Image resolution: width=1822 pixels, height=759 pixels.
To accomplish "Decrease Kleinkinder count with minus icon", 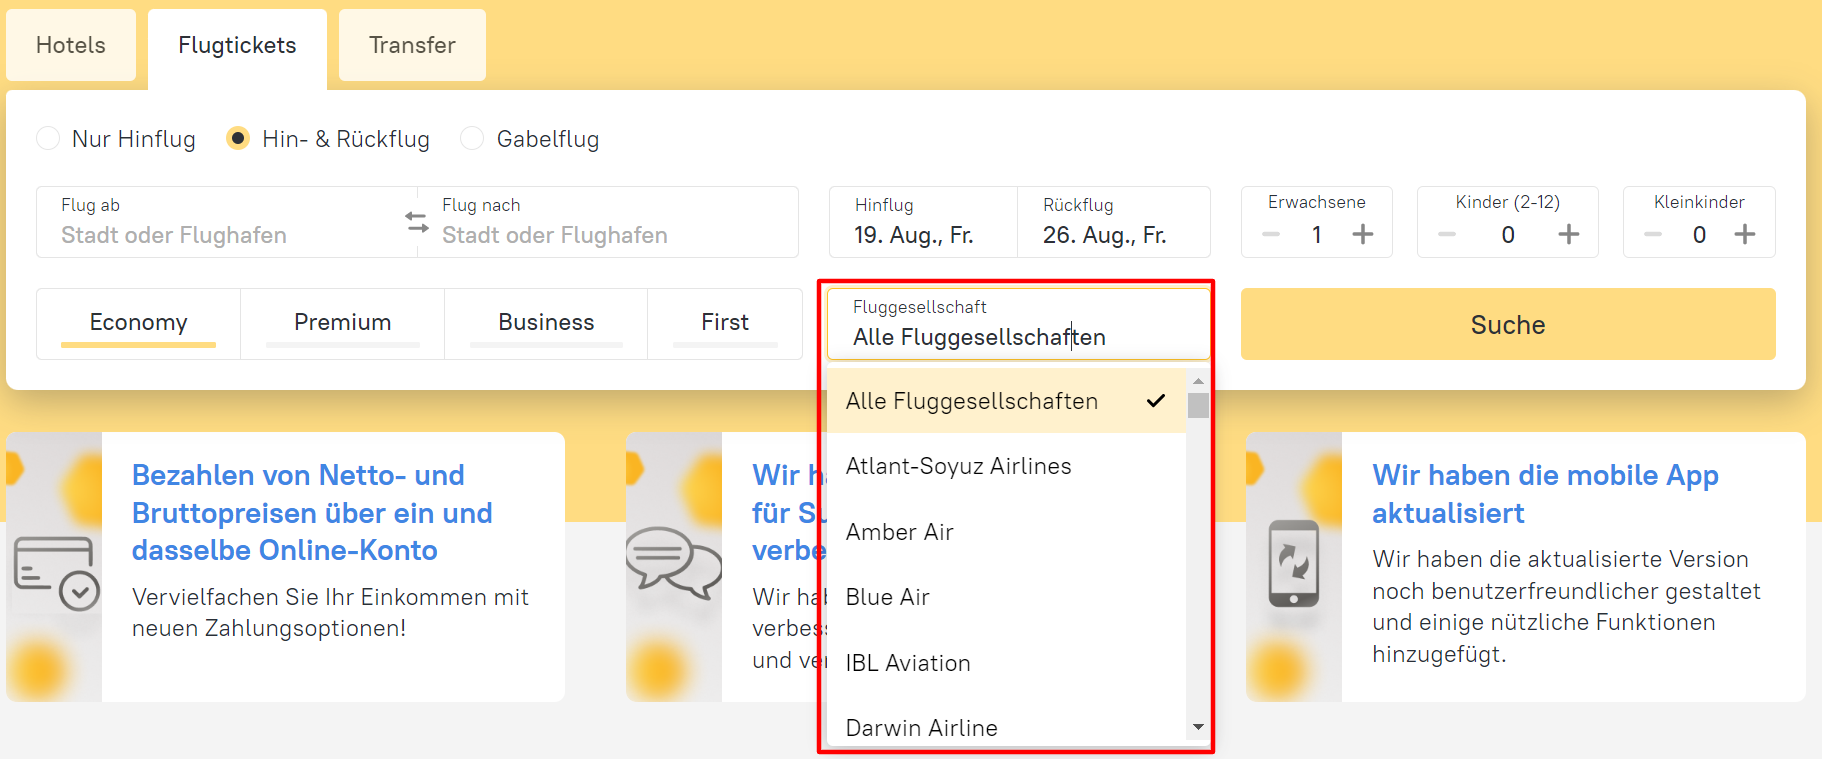I will (1653, 234).
